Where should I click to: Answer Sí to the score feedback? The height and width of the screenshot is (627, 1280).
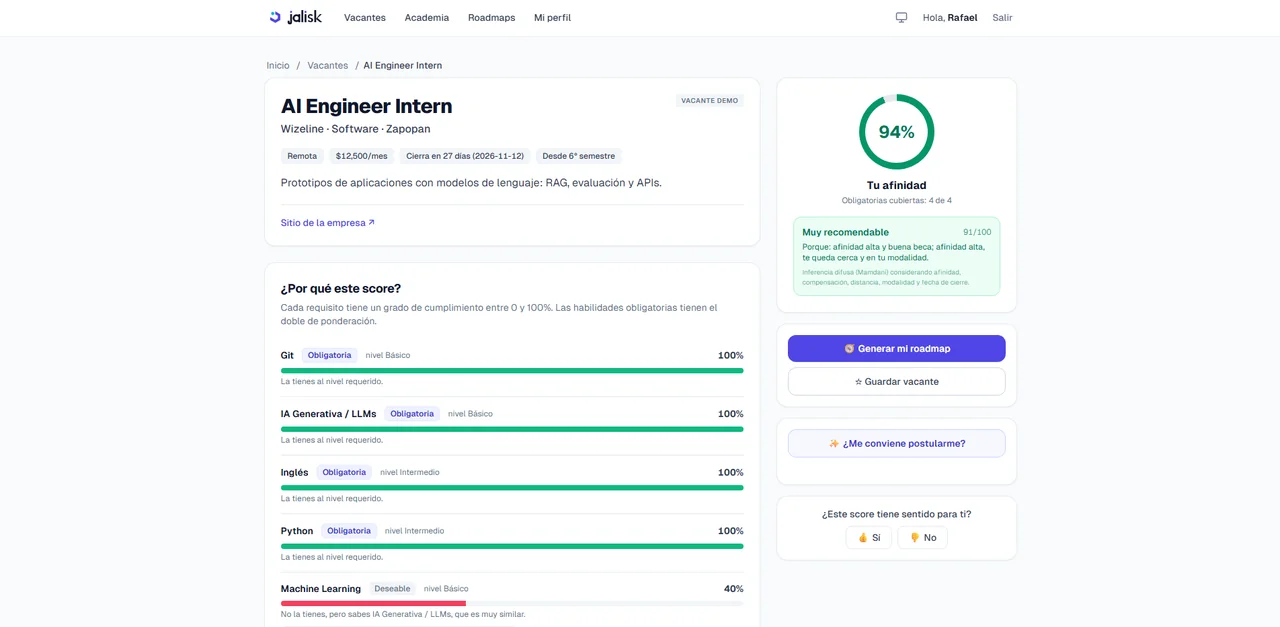(869, 537)
